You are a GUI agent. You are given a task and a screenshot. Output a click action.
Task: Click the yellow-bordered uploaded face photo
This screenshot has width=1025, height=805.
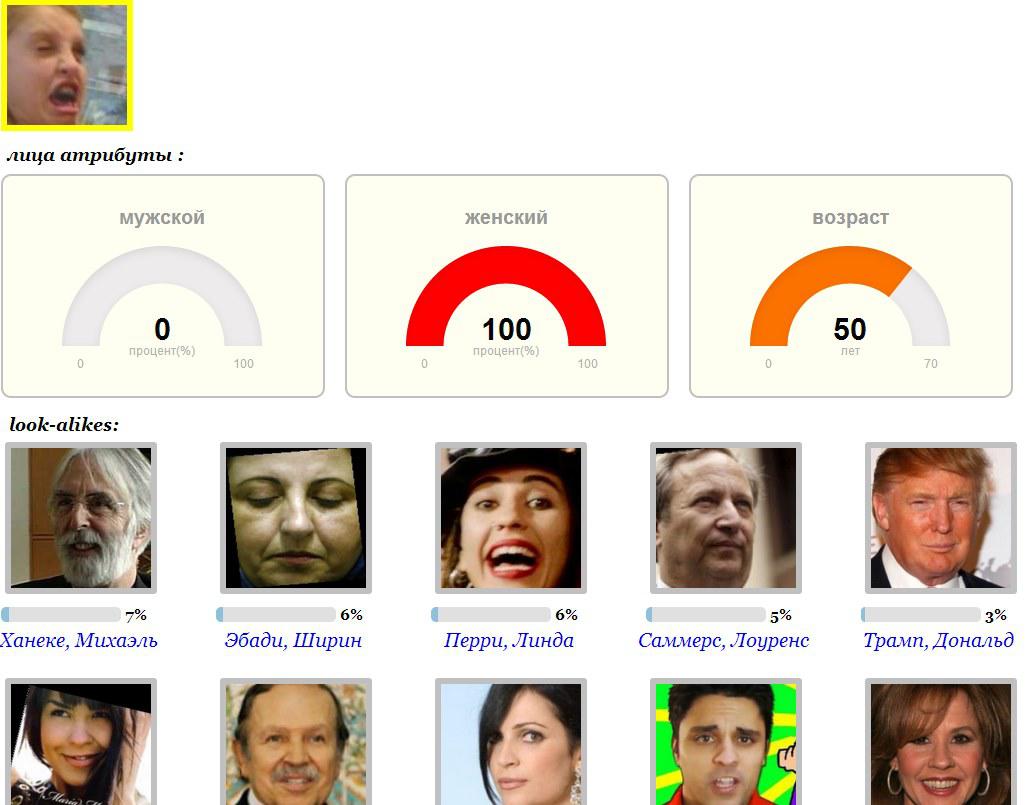[67, 64]
